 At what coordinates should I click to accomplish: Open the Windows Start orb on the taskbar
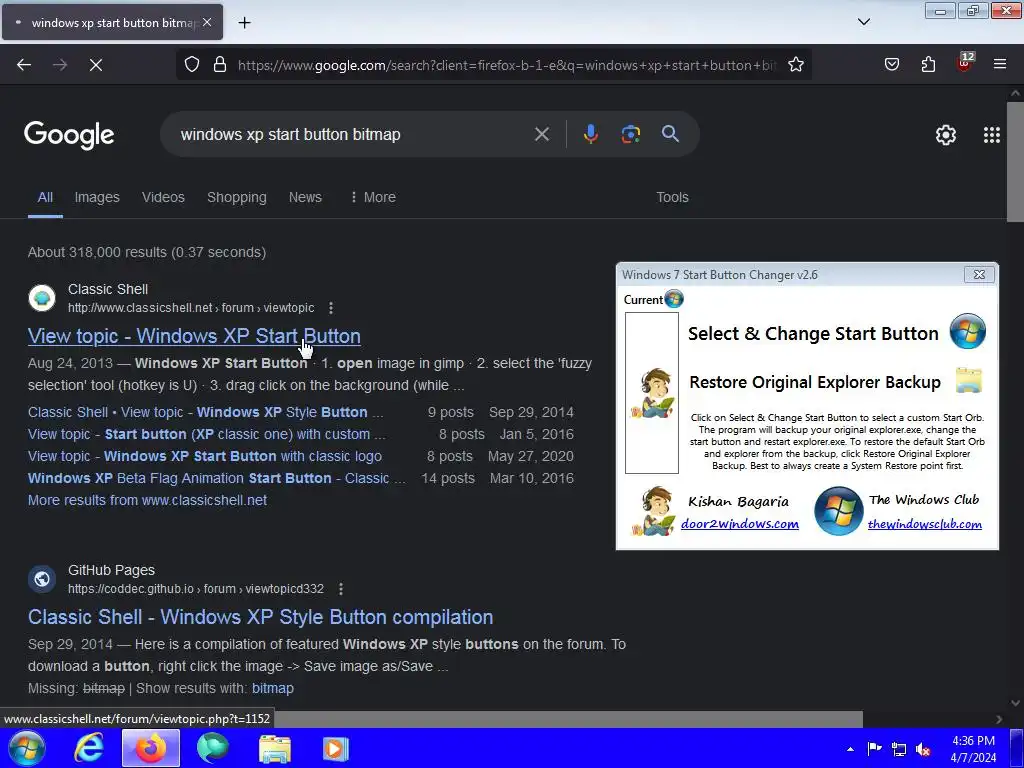pos(27,748)
